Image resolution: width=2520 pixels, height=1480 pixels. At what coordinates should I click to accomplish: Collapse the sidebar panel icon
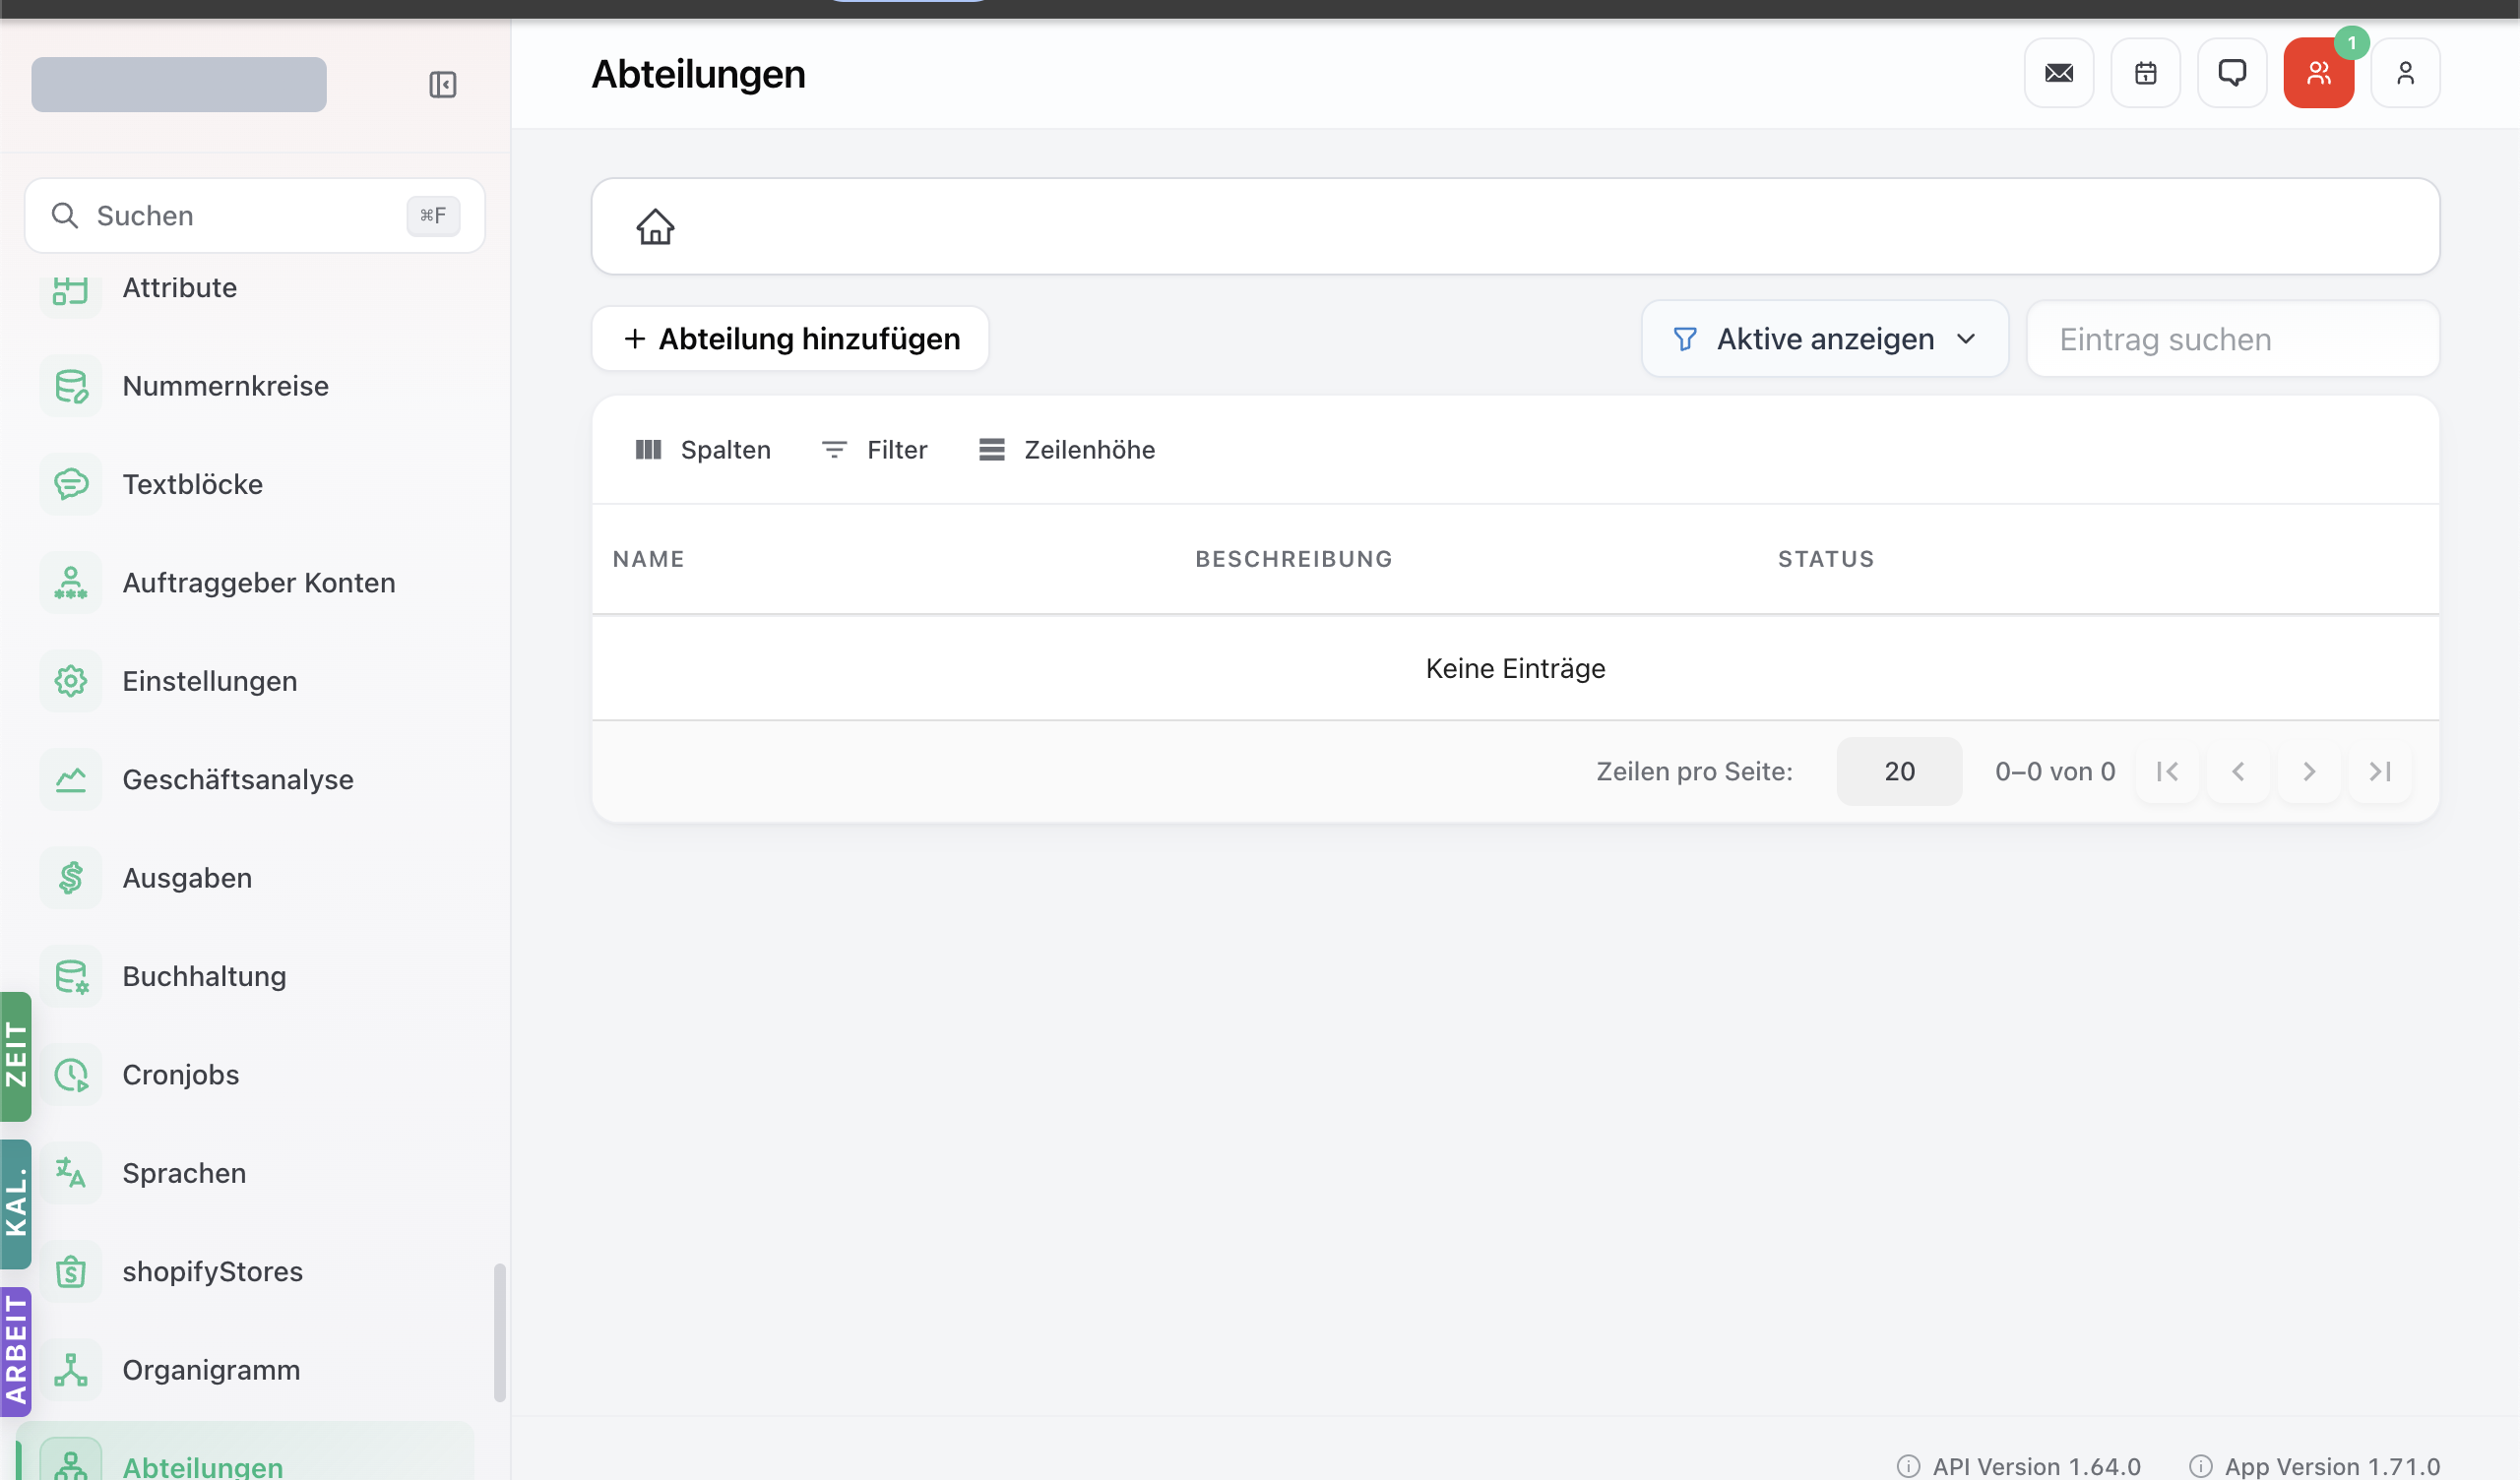coord(442,84)
